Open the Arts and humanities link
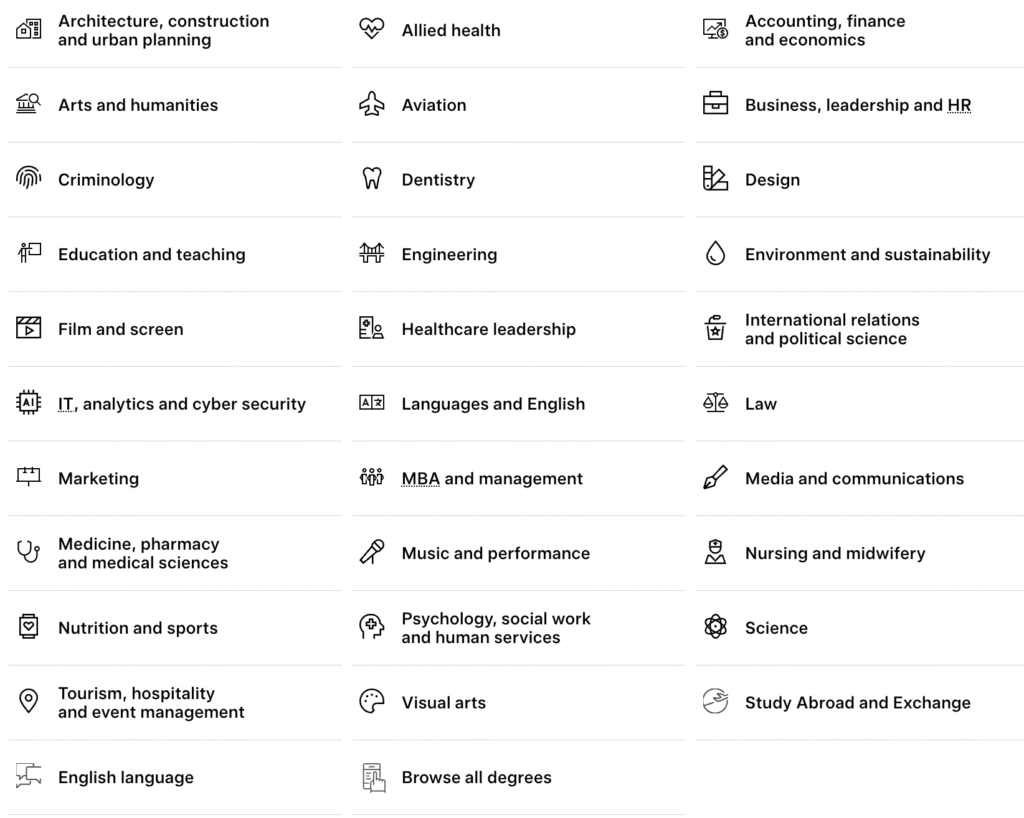Image resolution: width=1024 pixels, height=818 pixels. (138, 105)
